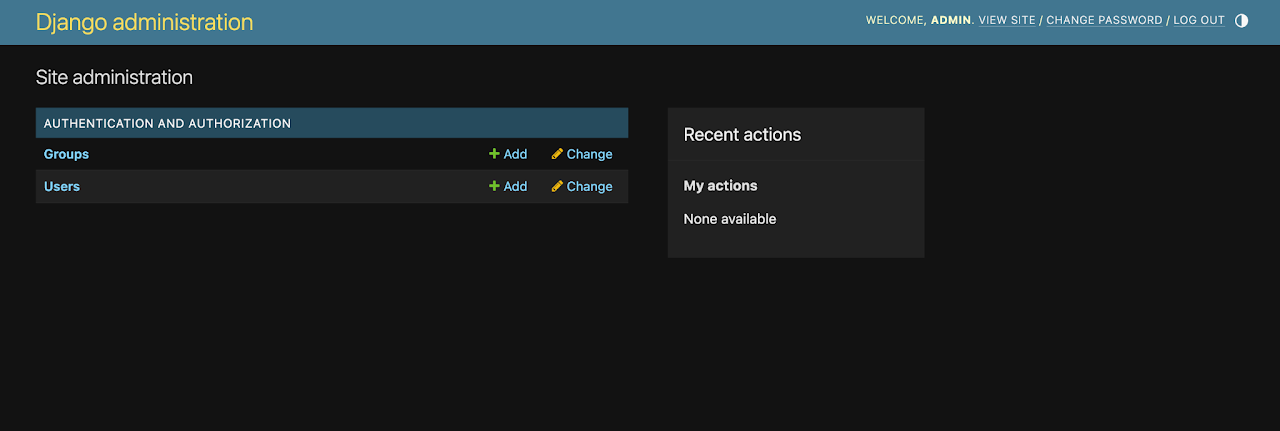Click the Welcome, ADMIN text
The height and width of the screenshot is (431, 1280).
(x=920, y=20)
